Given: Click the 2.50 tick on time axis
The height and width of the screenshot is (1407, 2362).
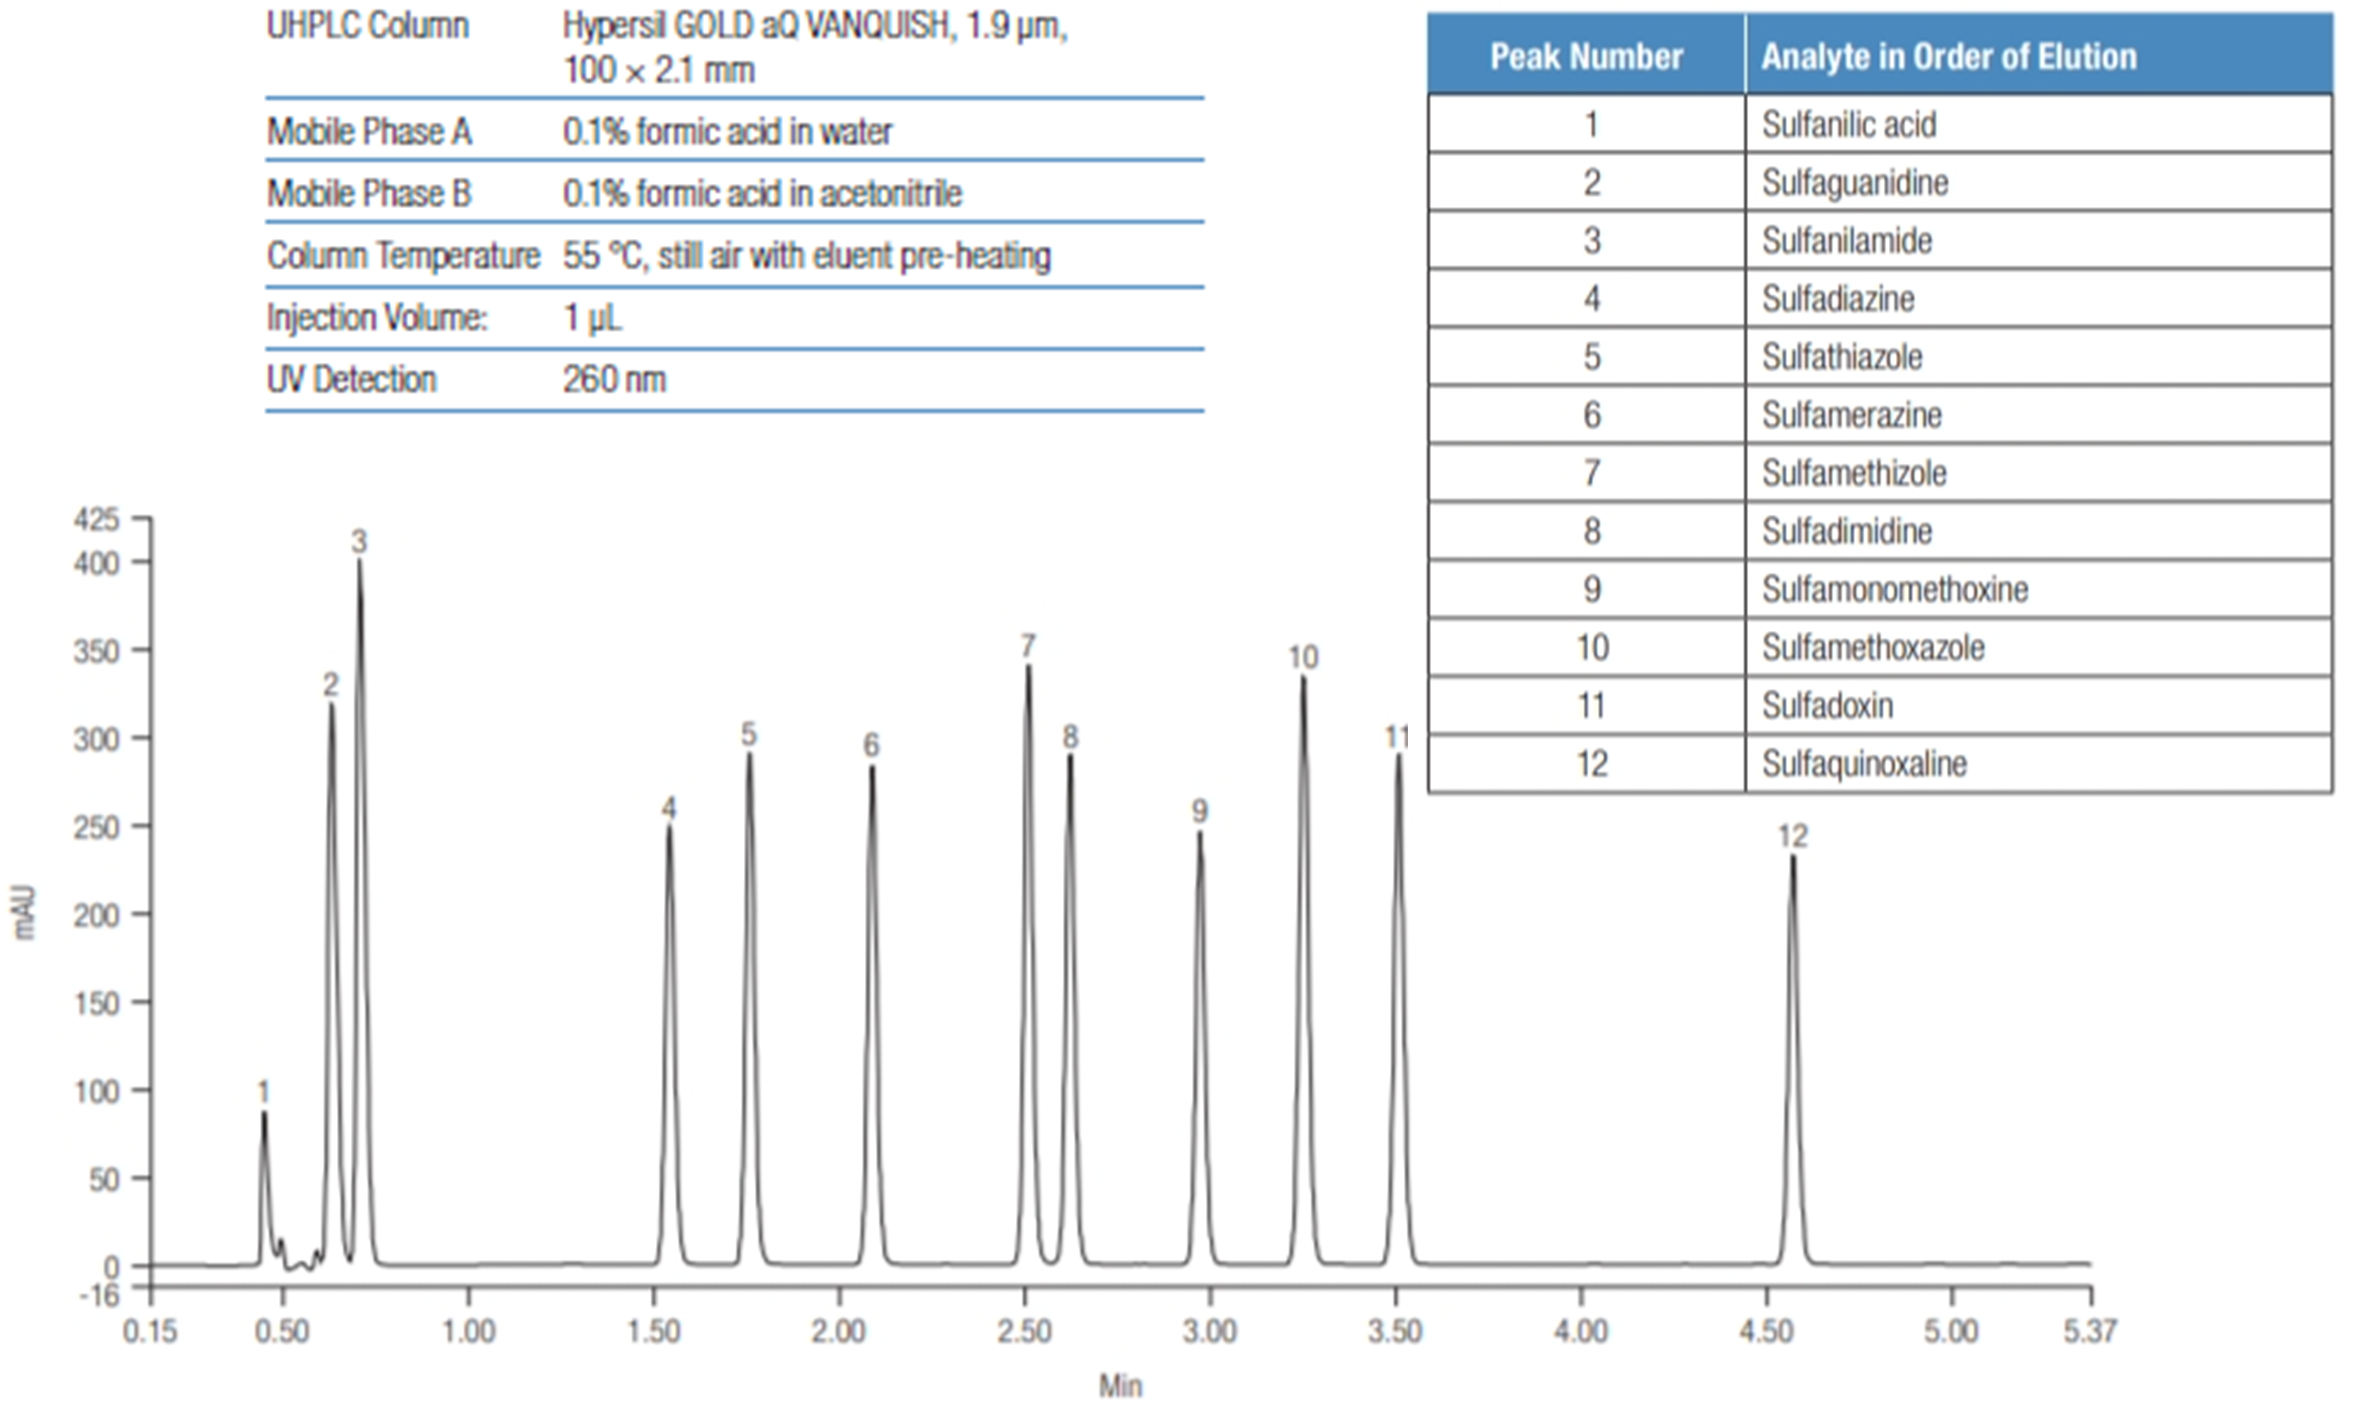Looking at the screenshot, I should (1024, 1332).
